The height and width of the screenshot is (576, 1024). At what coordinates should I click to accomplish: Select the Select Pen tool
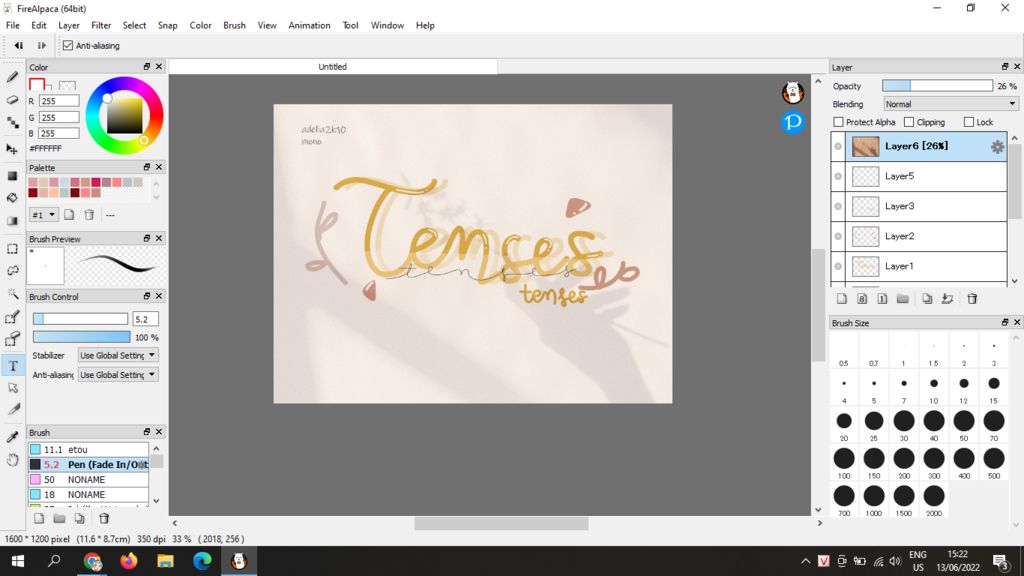click(x=12, y=318)
